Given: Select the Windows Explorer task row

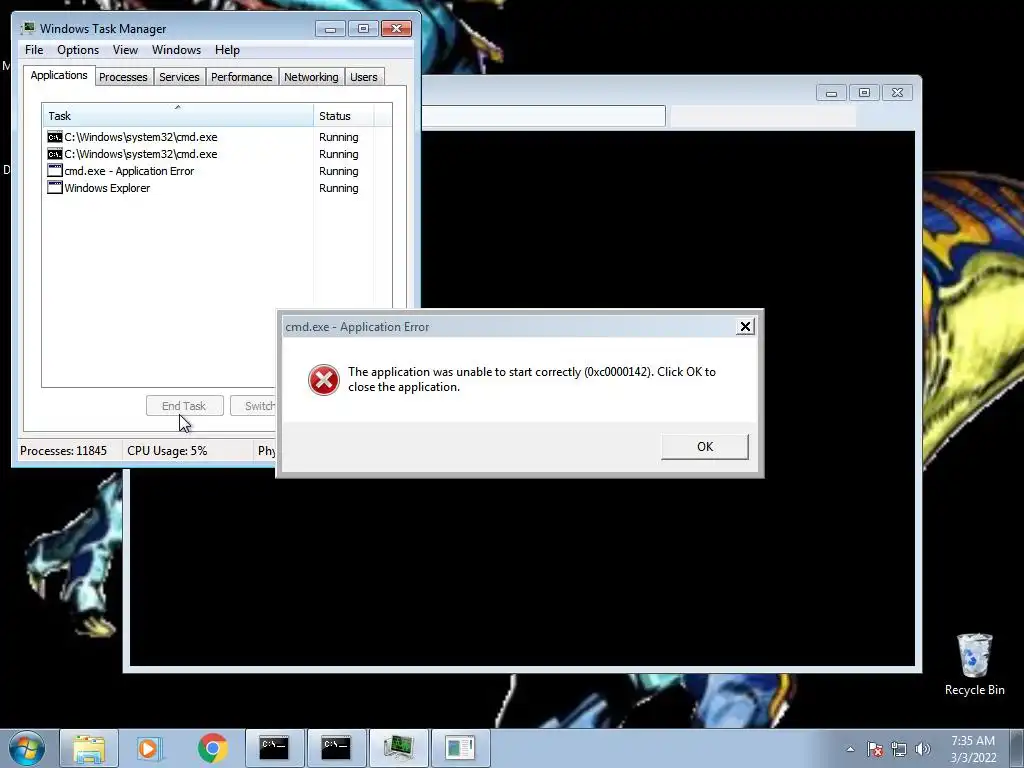Looking at the screenshot, I should click(217, 188).
